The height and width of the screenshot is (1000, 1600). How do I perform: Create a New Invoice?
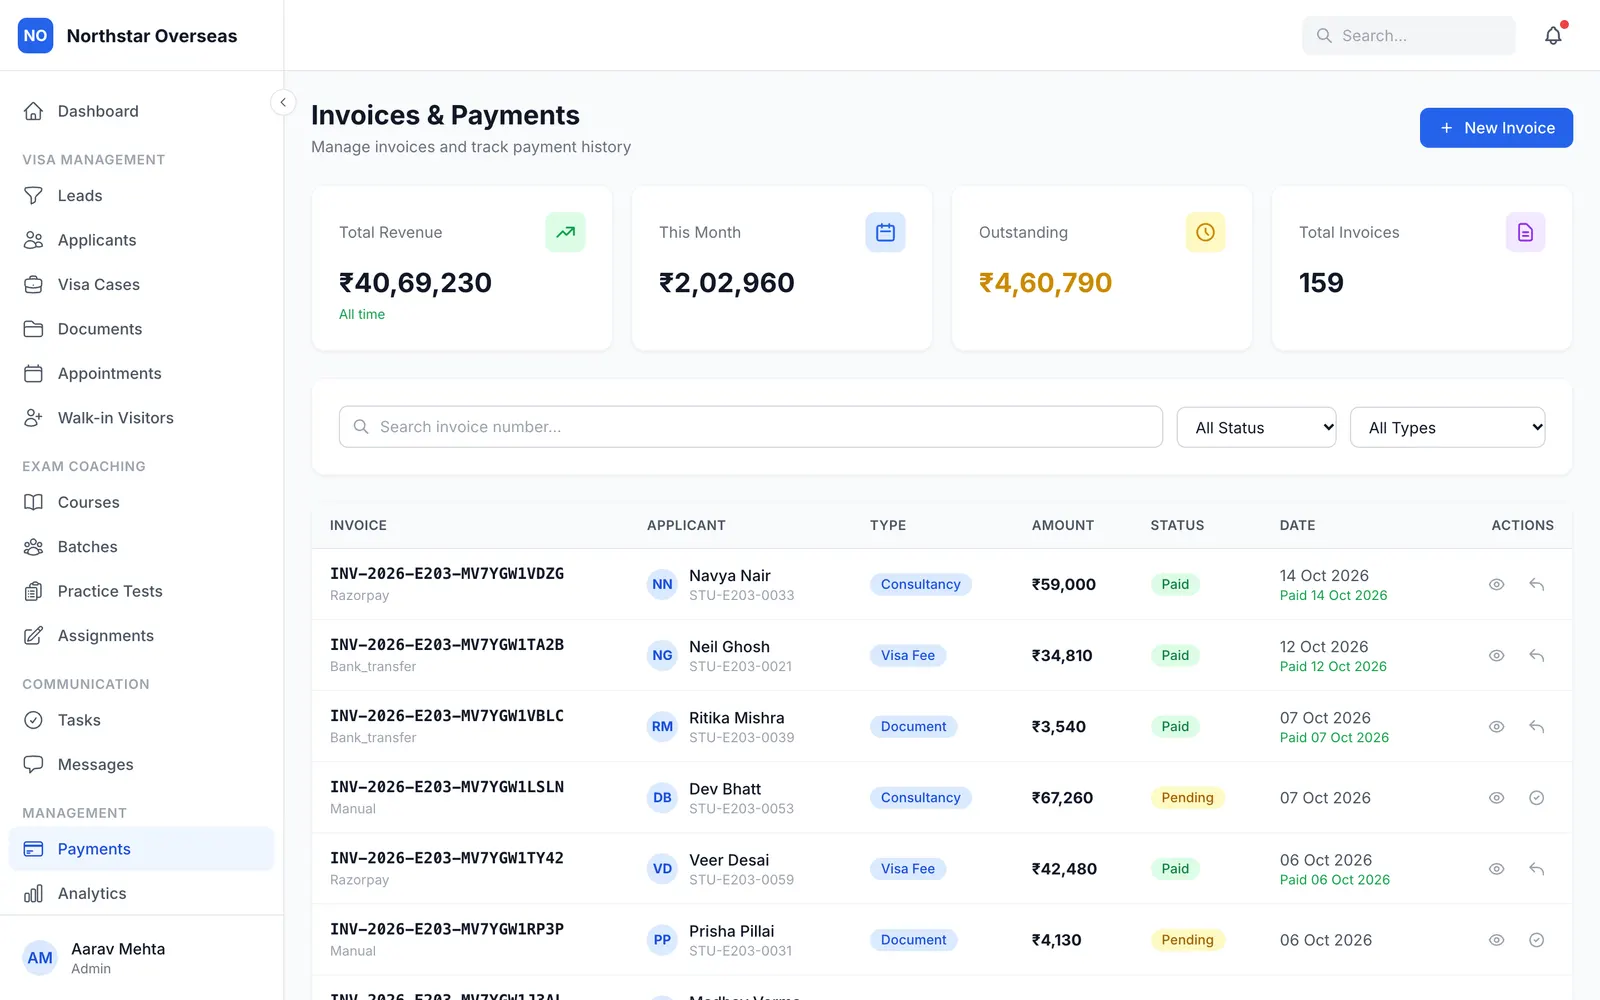[x=1496, y=128]
